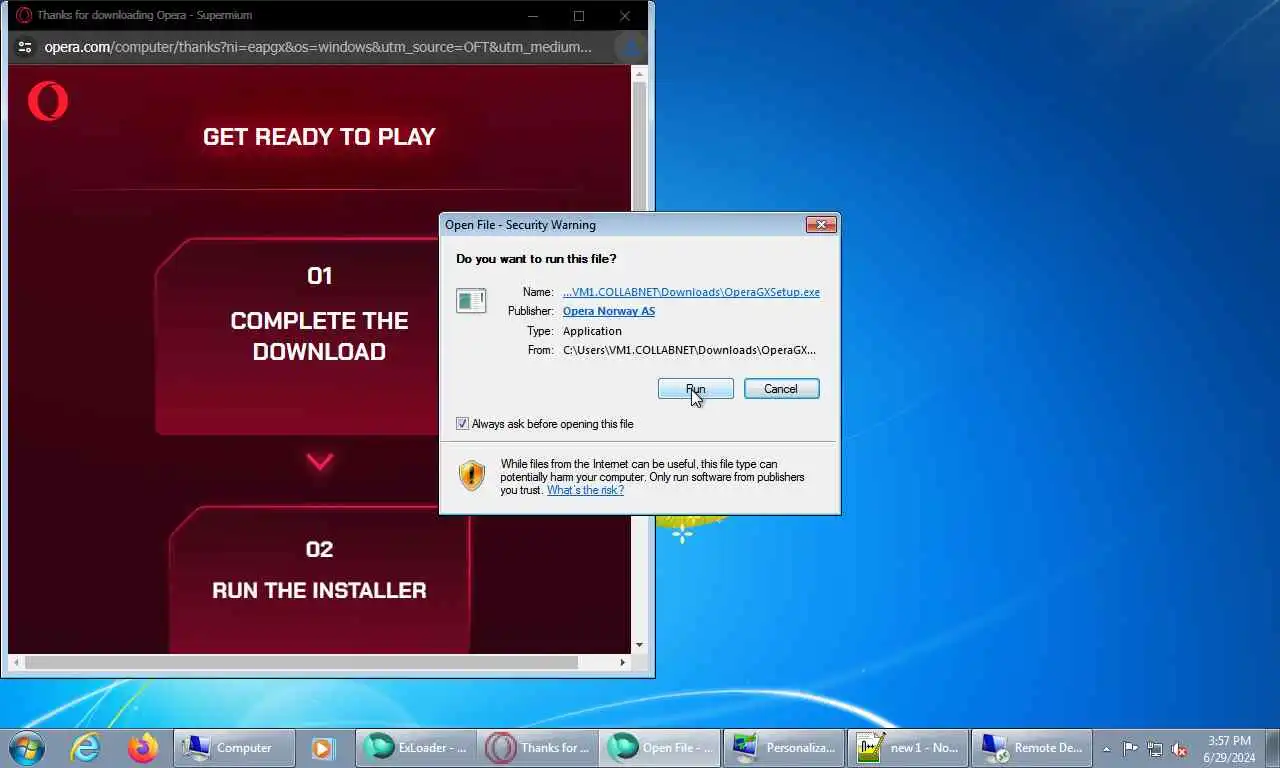This screenshot has height=768, width=1280.
Task: Click the clock showing 3:57 PM
Action: pos(1229,748)
